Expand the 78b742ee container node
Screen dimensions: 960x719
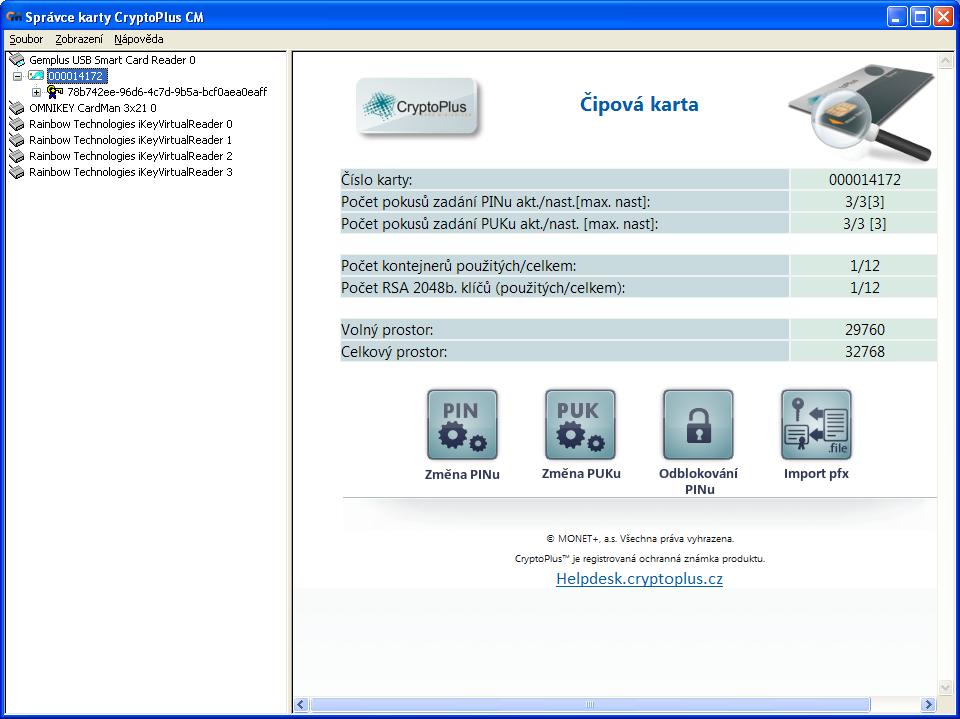(x=37, y=92)
